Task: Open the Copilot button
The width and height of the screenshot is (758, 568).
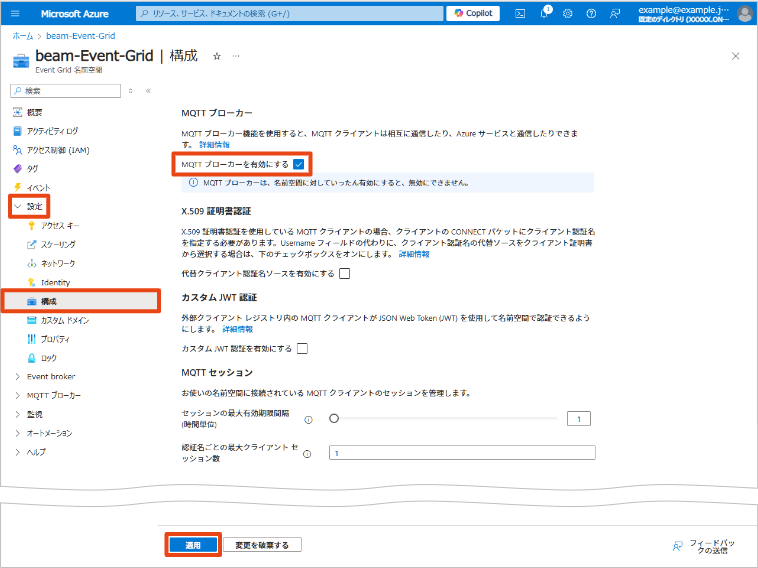Action: [473, 13]
